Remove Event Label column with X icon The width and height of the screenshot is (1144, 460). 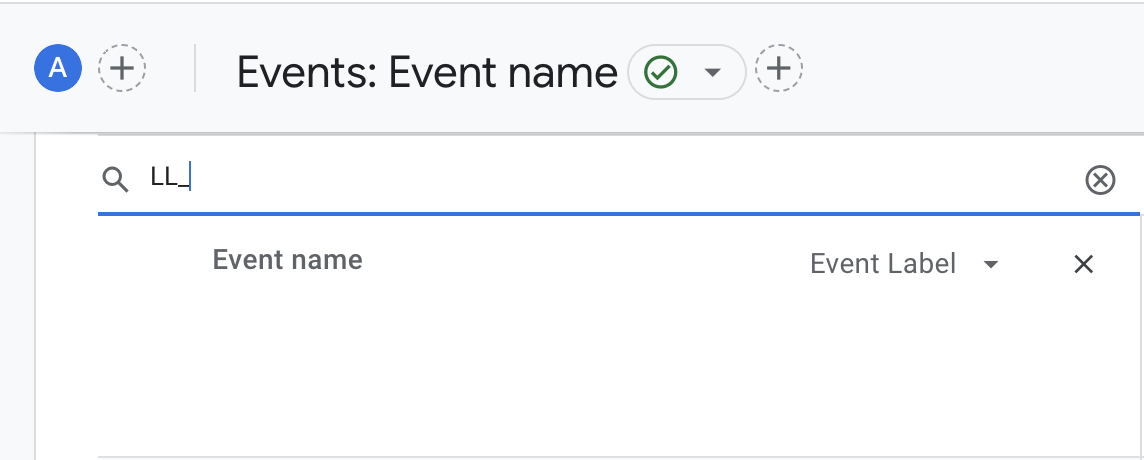1083,264
